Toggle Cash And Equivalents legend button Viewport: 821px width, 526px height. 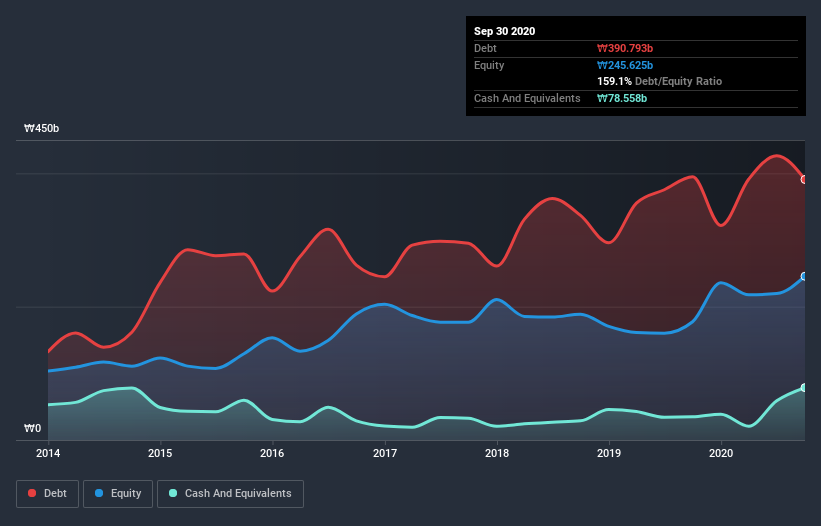pos(230,494)
